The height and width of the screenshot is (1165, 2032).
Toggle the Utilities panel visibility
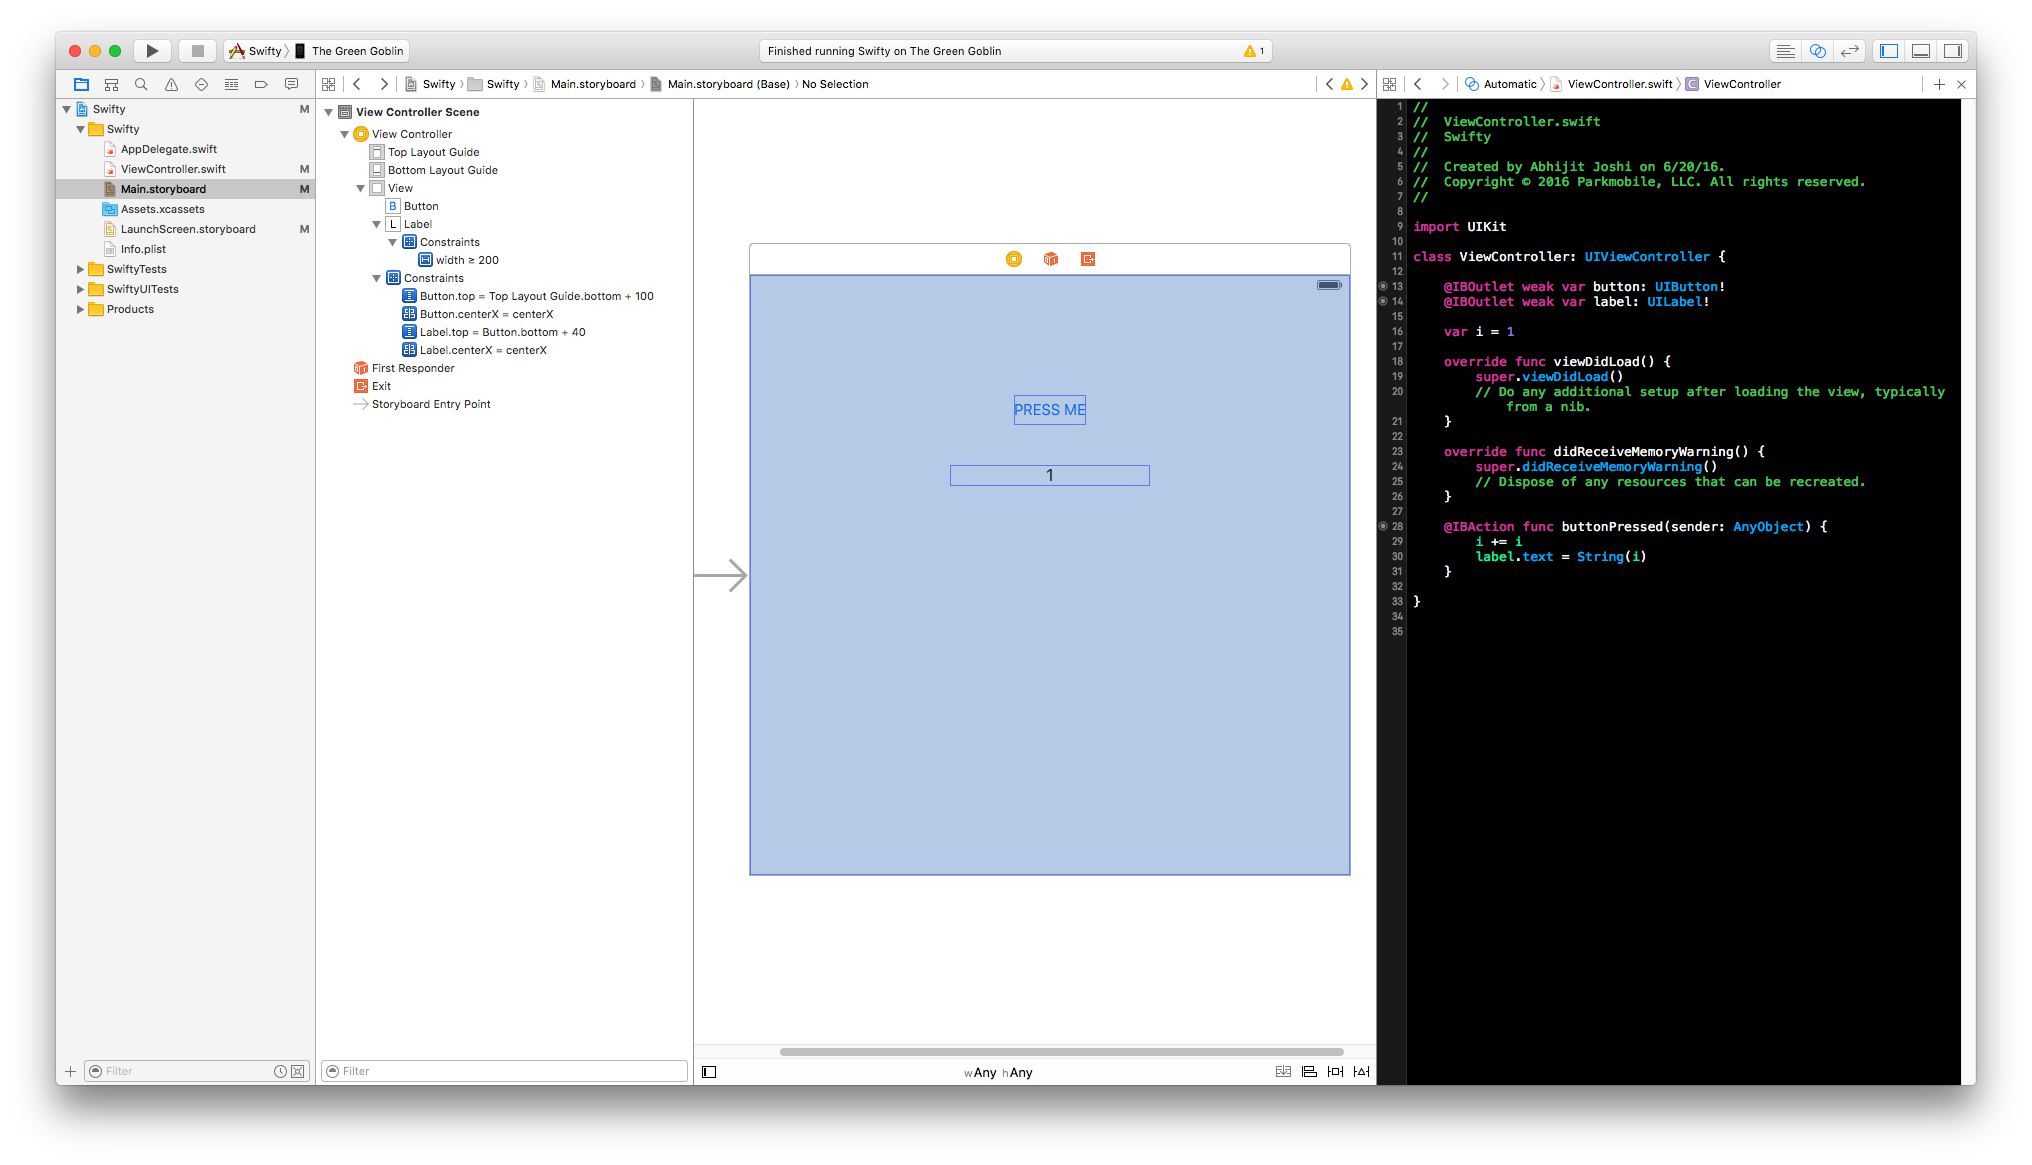tap(1953, 51)
